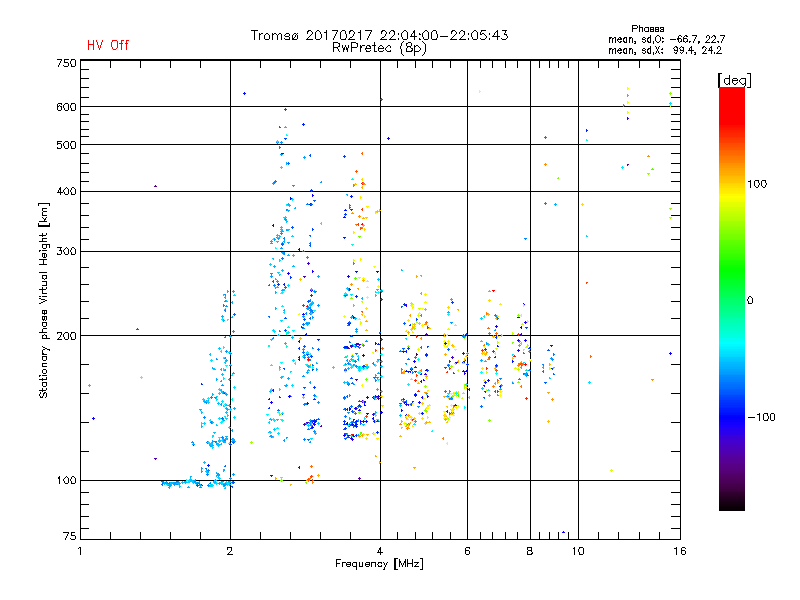Click the x-axis tick label '10'
Screen dimensions: 800x600
tap(578, 551)
